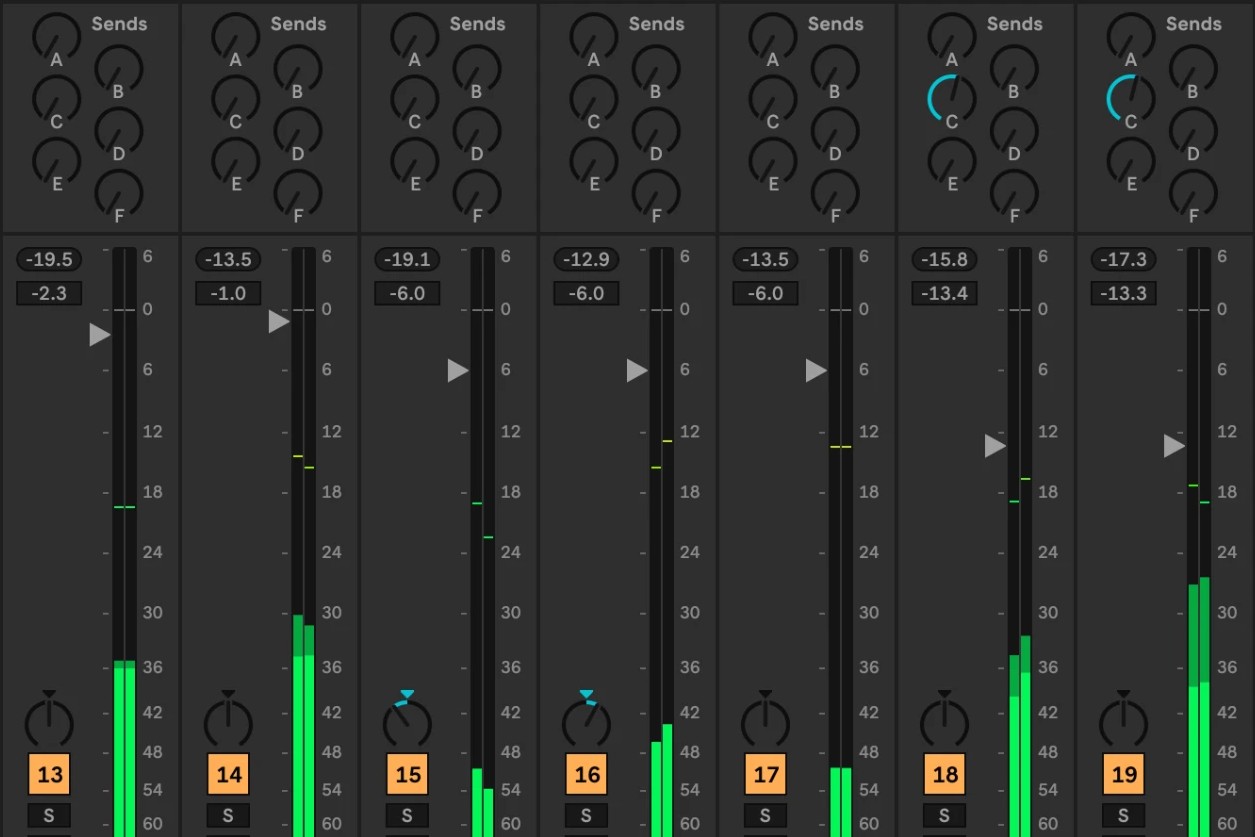
Task: Click Send E knob on track 19
Action: point(1131,160)
